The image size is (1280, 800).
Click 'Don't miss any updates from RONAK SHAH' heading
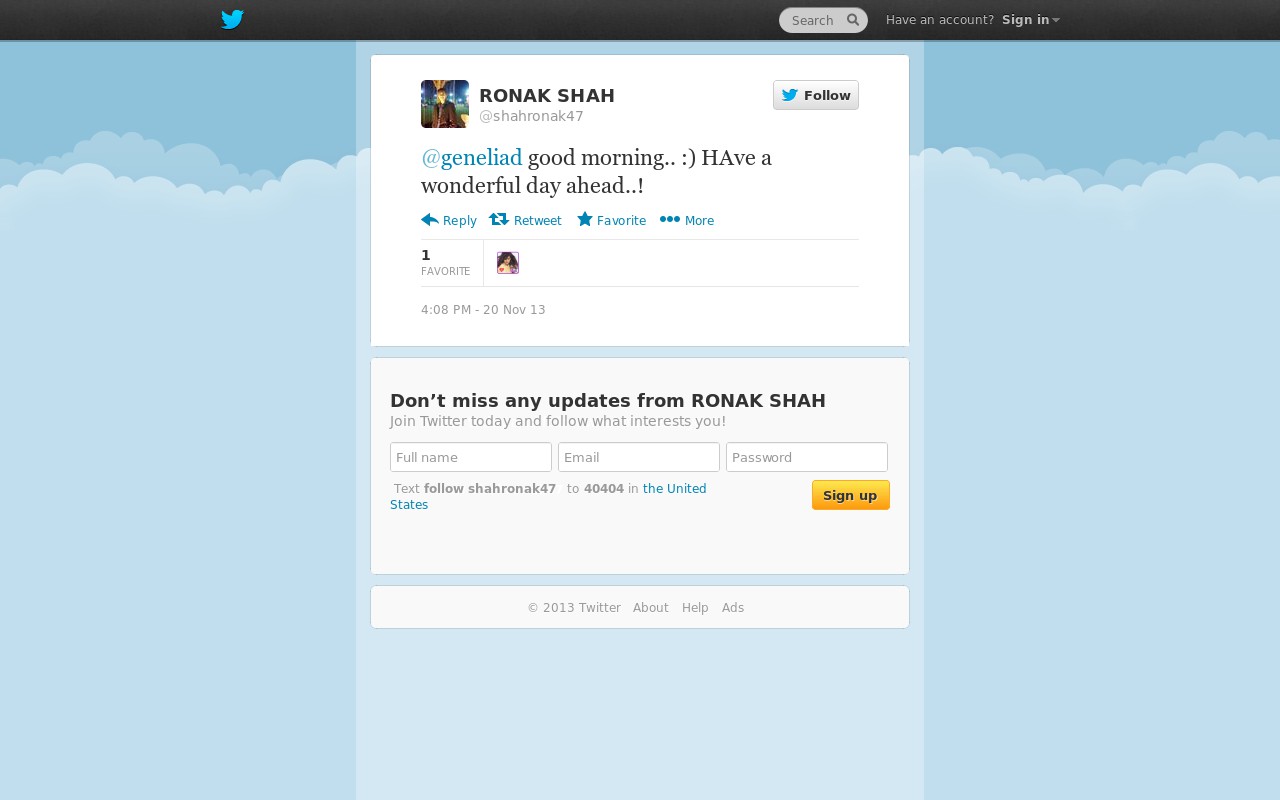click(x=608, y=401)
